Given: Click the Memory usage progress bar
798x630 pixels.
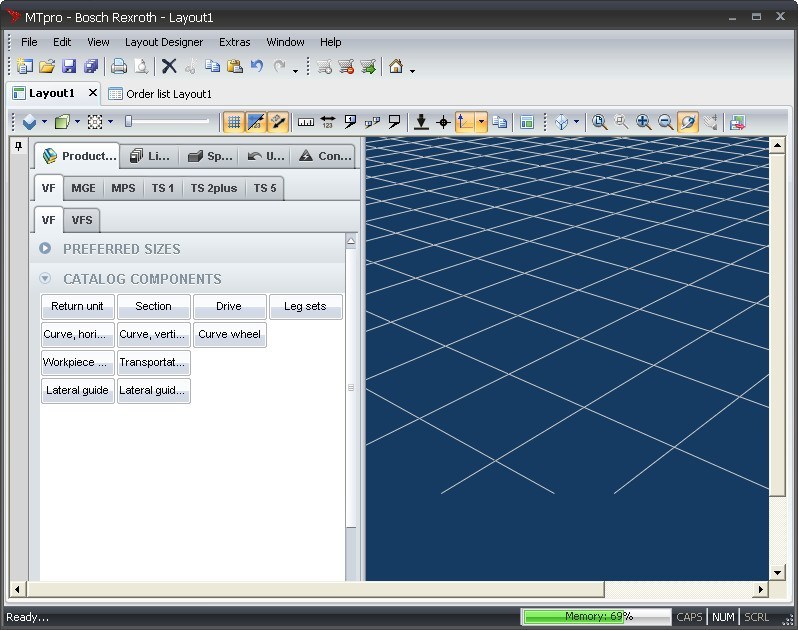Looking at the screenshot, I should coord(597,616).
